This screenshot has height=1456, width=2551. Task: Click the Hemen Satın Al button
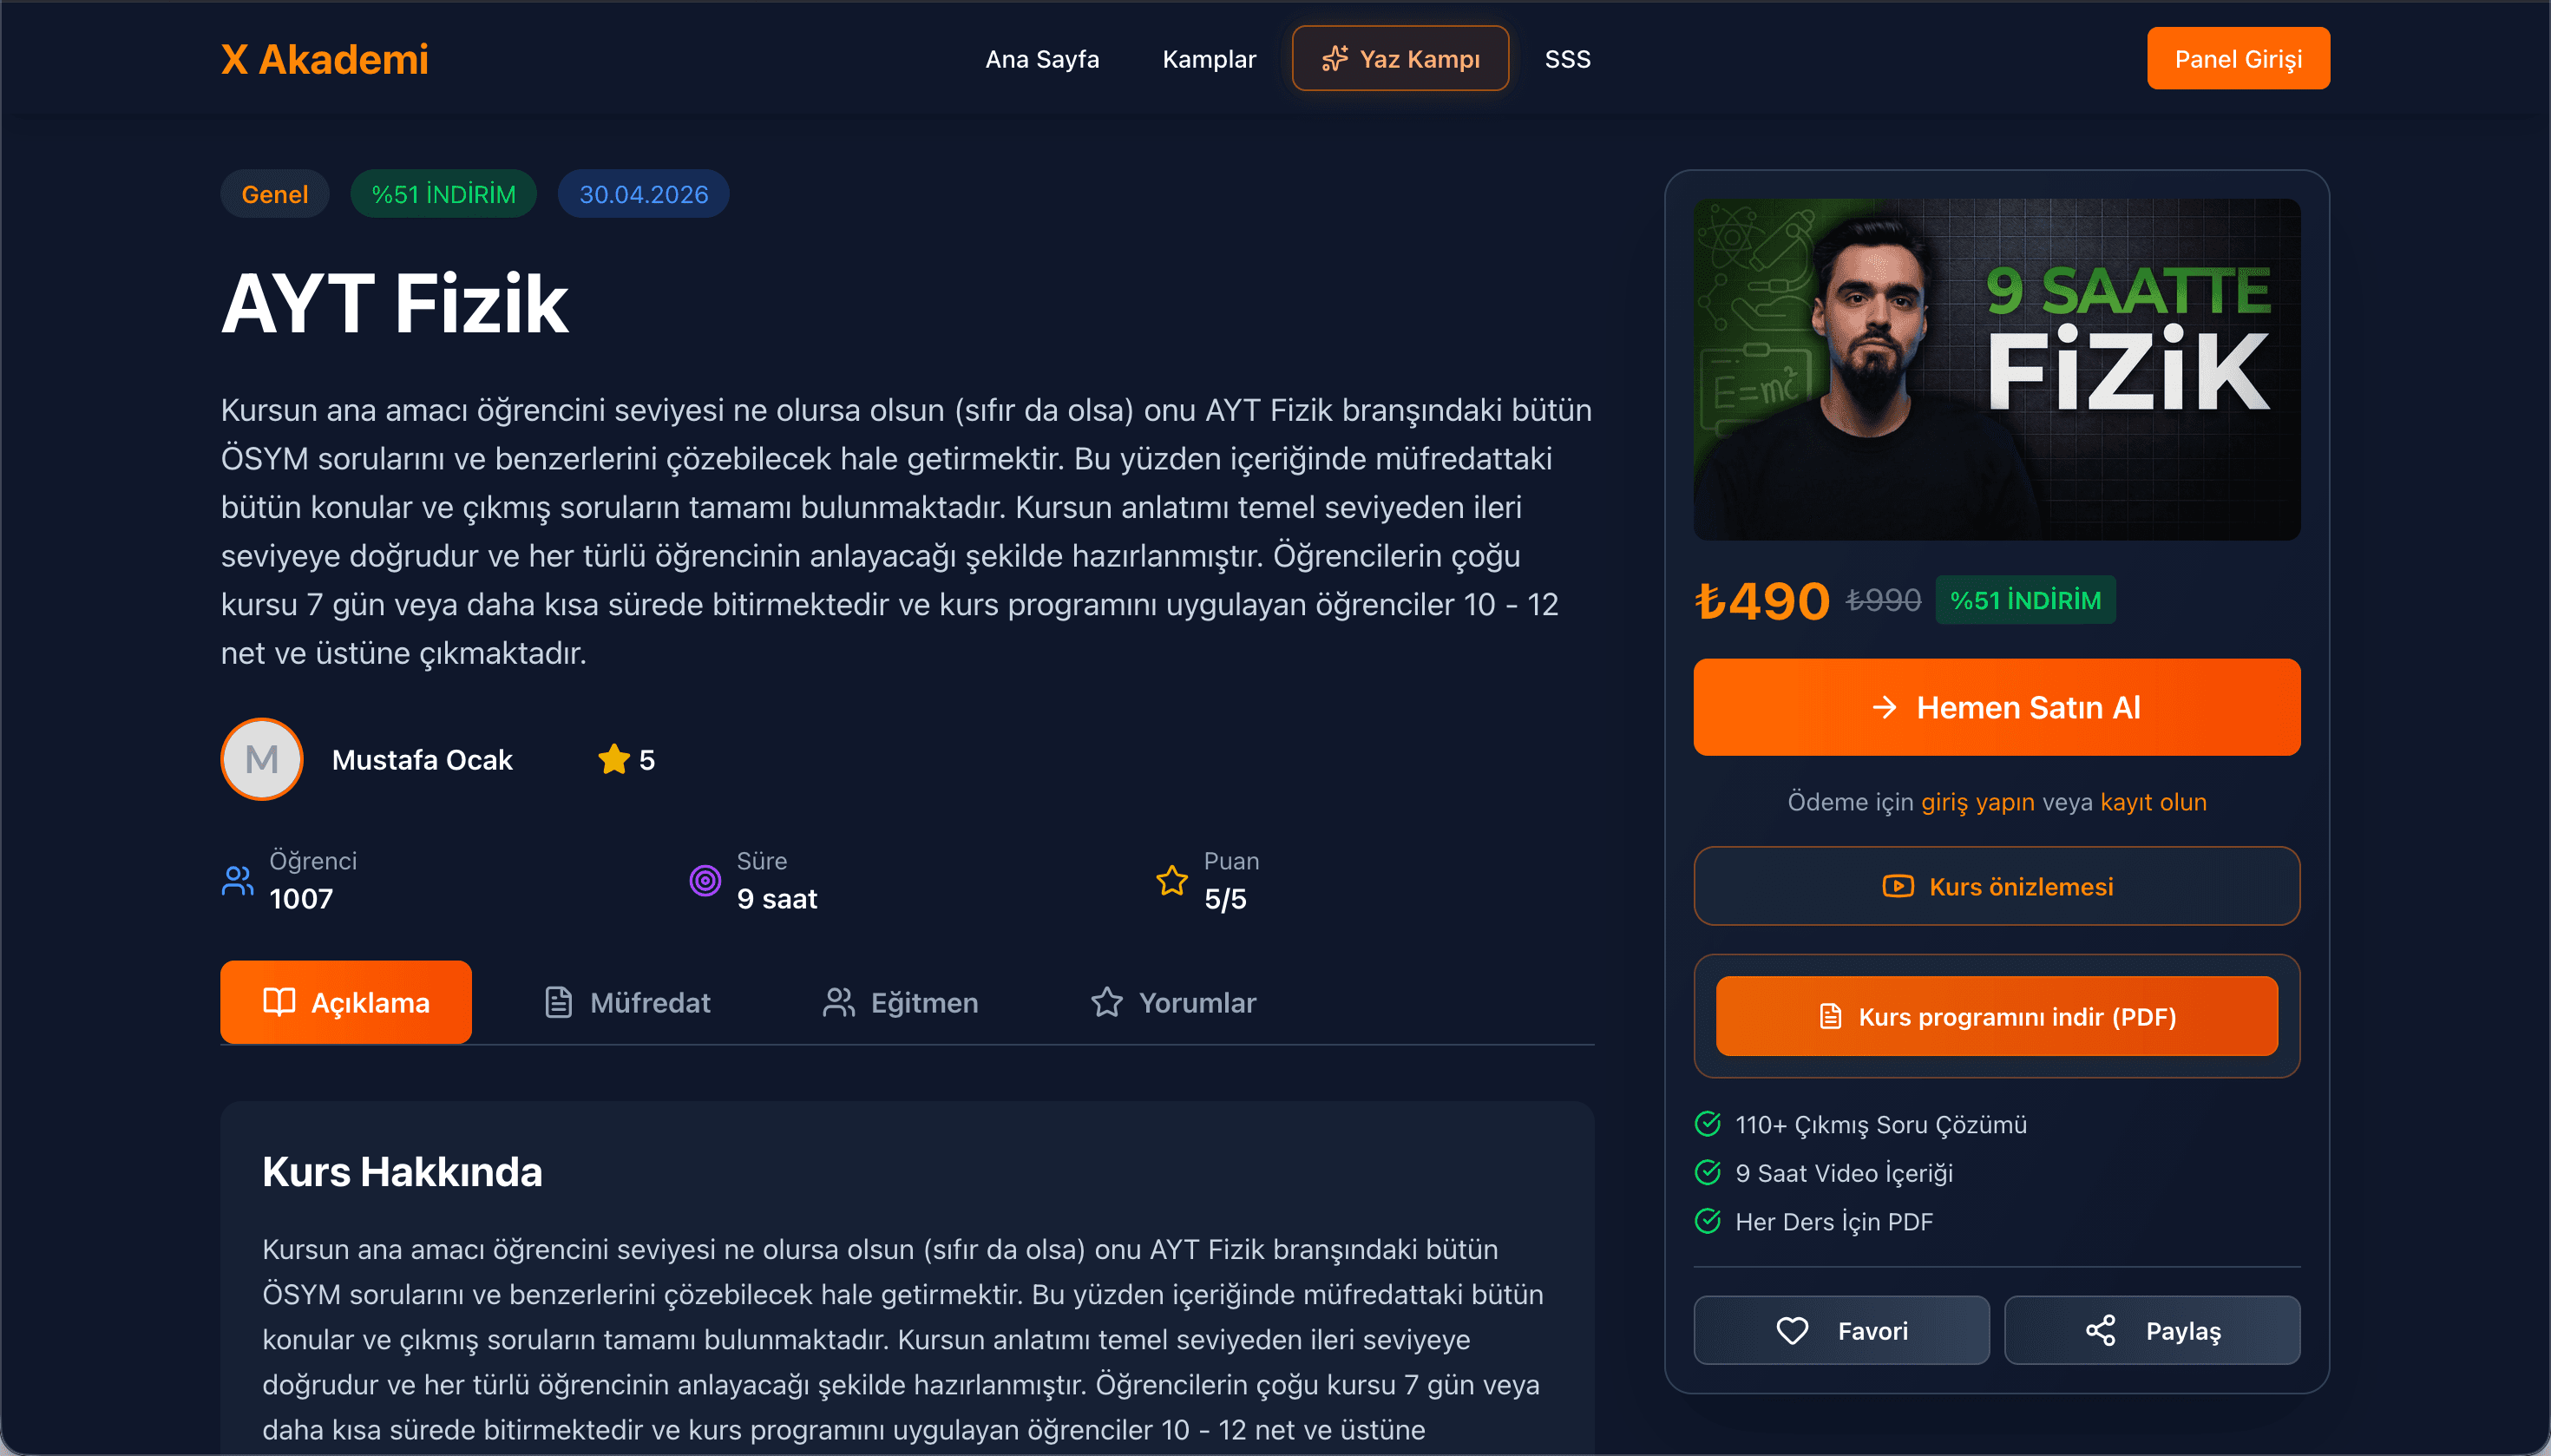point(1997,708)
